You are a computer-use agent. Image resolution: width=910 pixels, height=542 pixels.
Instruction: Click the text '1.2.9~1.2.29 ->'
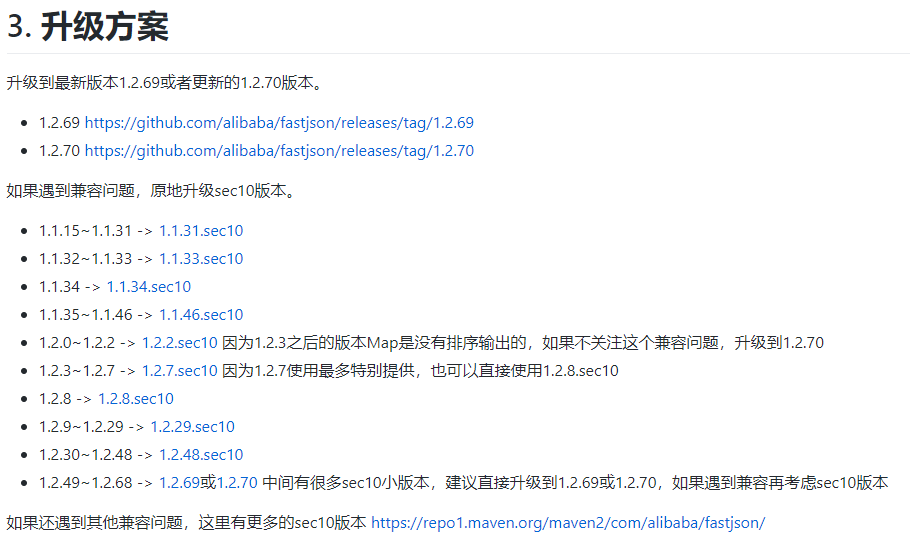coord(92,427)
